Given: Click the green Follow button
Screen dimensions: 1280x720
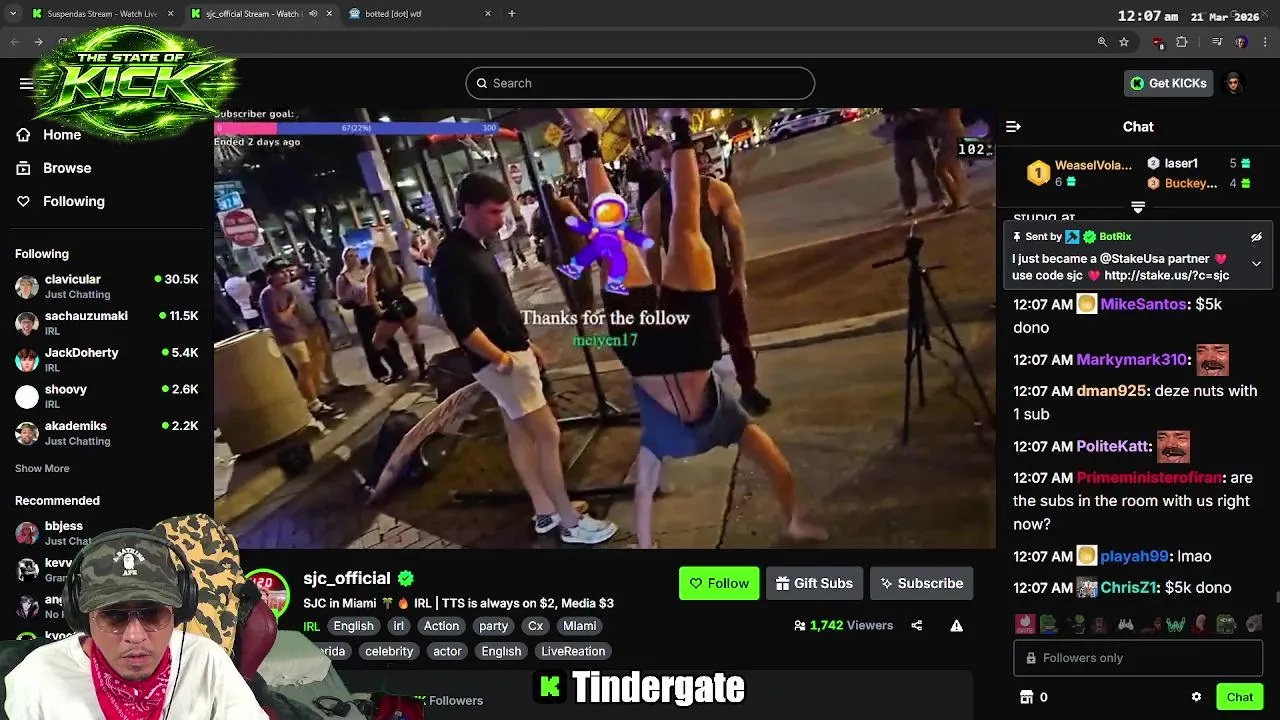Looking at the screenshot, I should click(x=719, y=583).
